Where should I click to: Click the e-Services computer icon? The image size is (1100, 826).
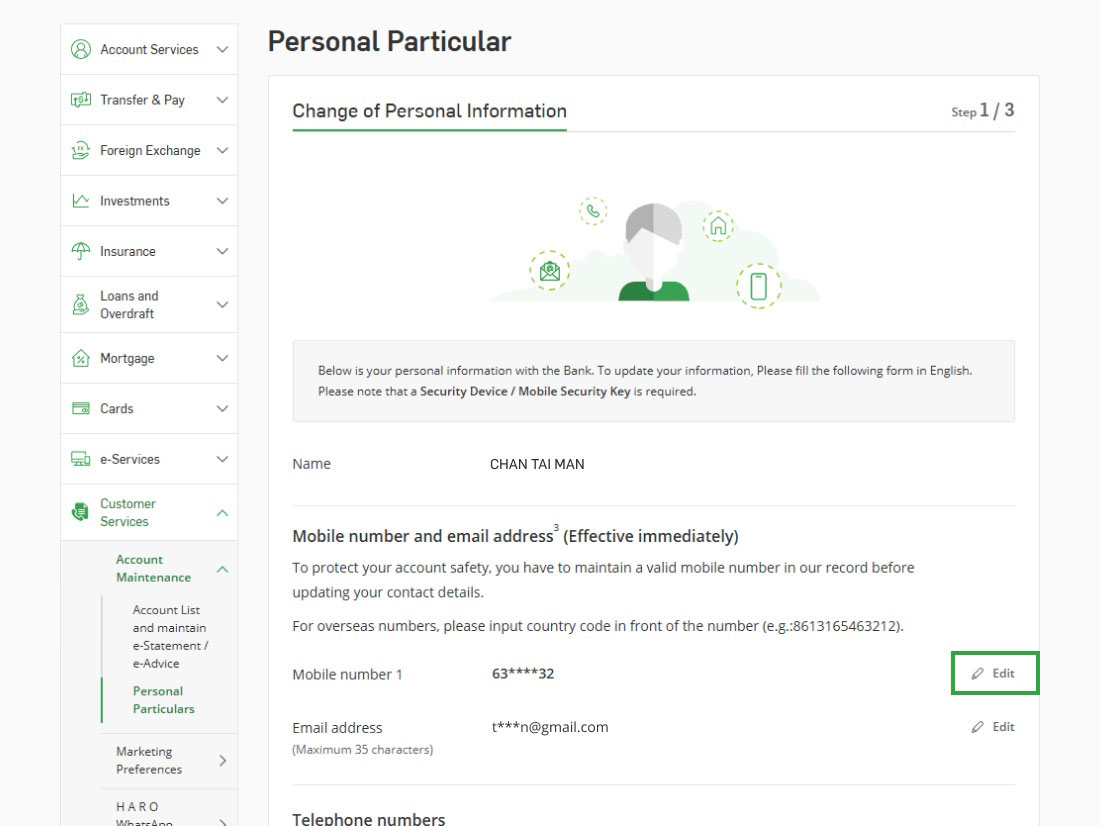coord(81,460)
